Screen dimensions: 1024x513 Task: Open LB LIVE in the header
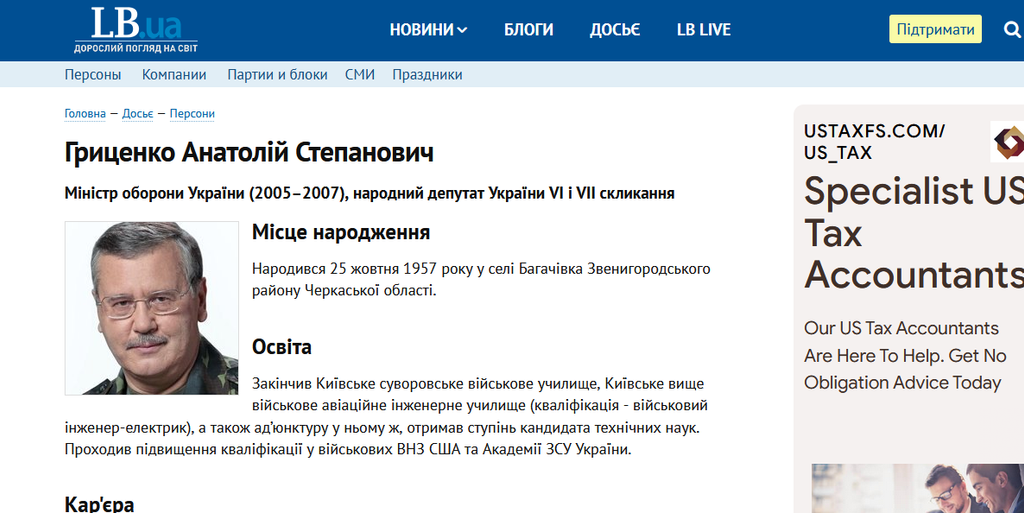tap(703, 29)
